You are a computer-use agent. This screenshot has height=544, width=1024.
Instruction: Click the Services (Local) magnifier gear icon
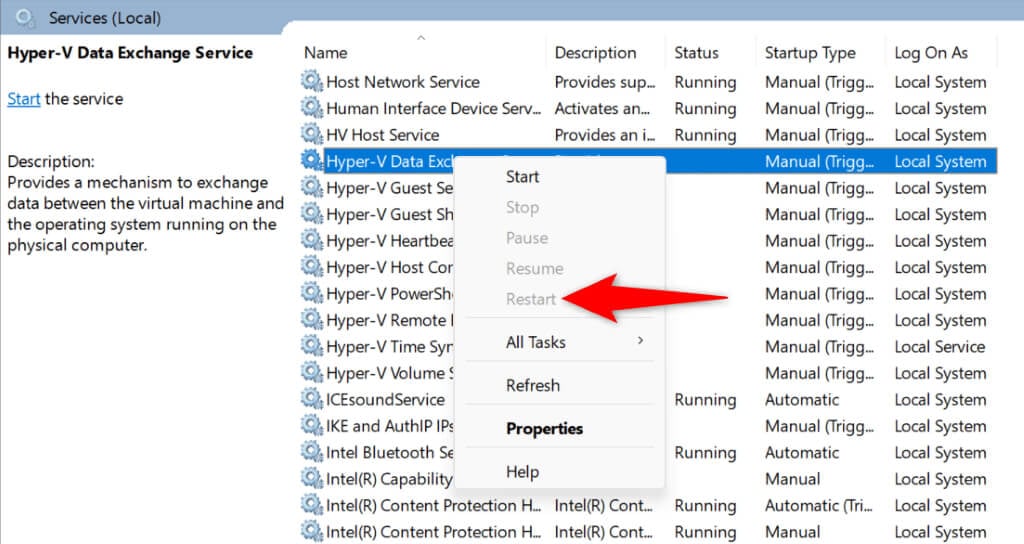[x=26, y=18]
